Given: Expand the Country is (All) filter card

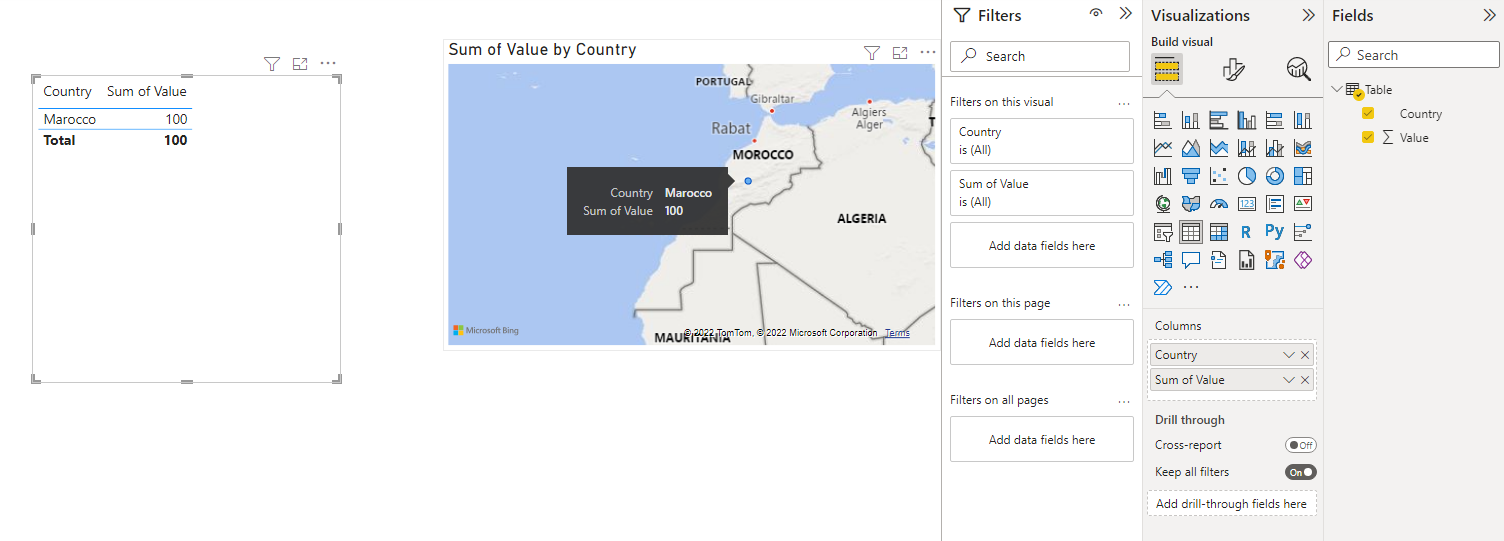Looking at the screenshot, I should 1042,141.
